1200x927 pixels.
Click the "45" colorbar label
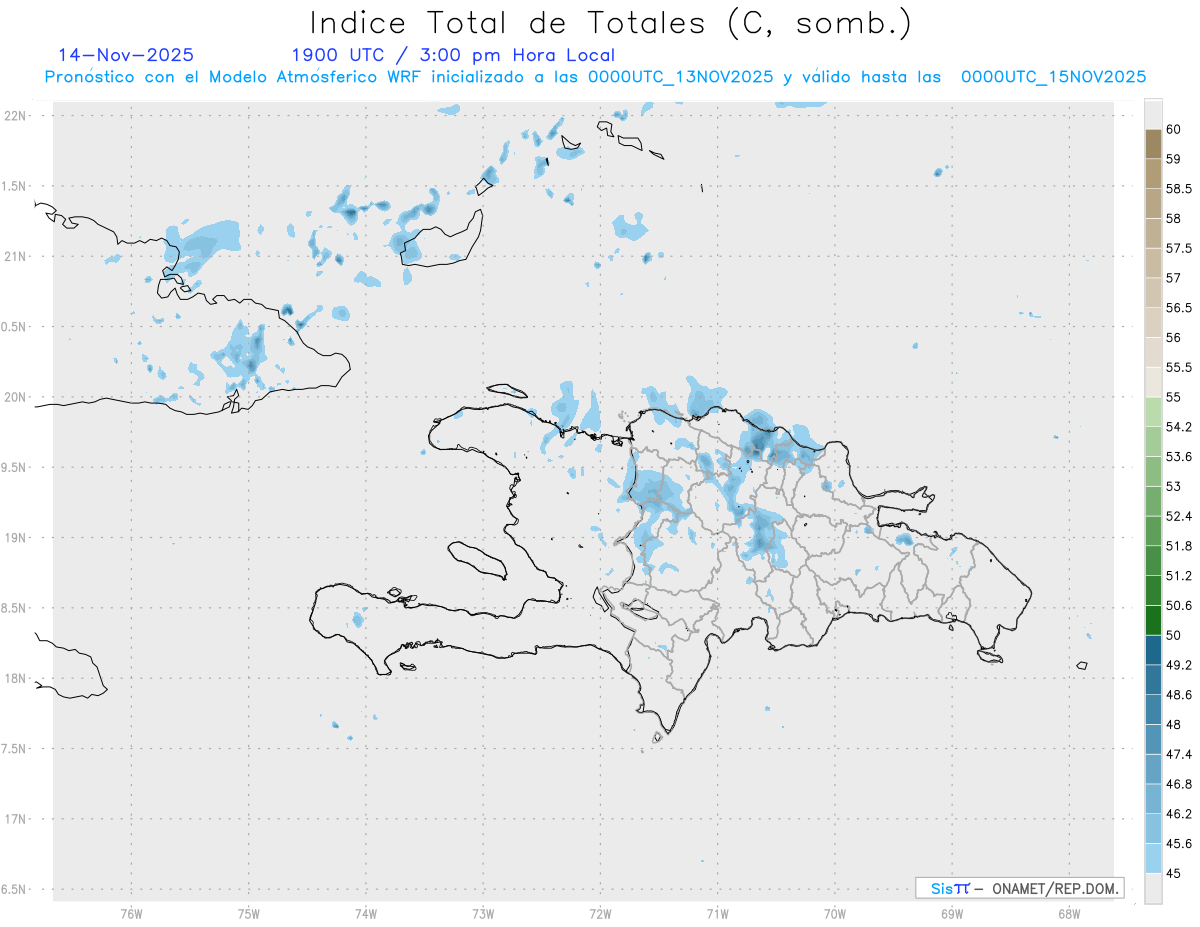(1174, 873)
